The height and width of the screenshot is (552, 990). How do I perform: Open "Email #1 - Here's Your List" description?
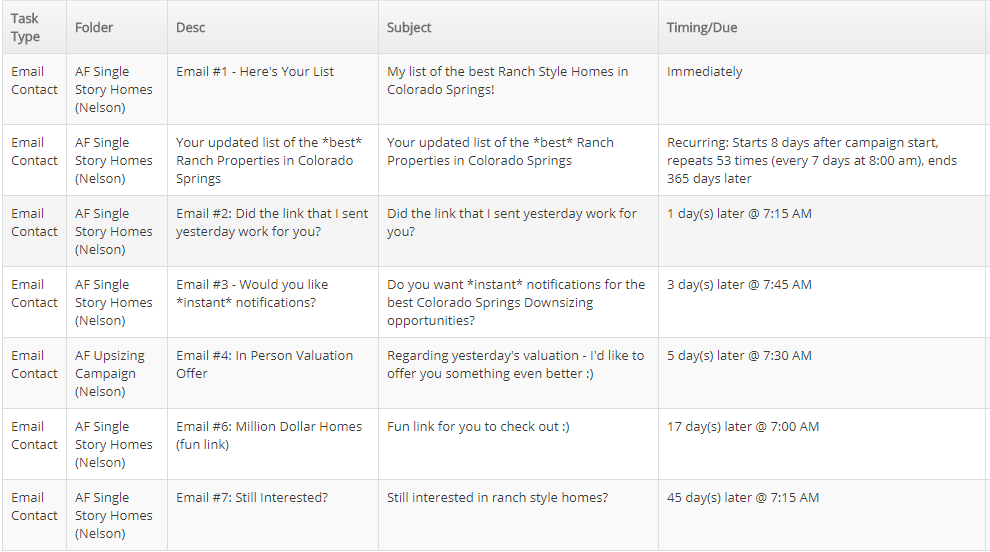[x=255, y=72]
